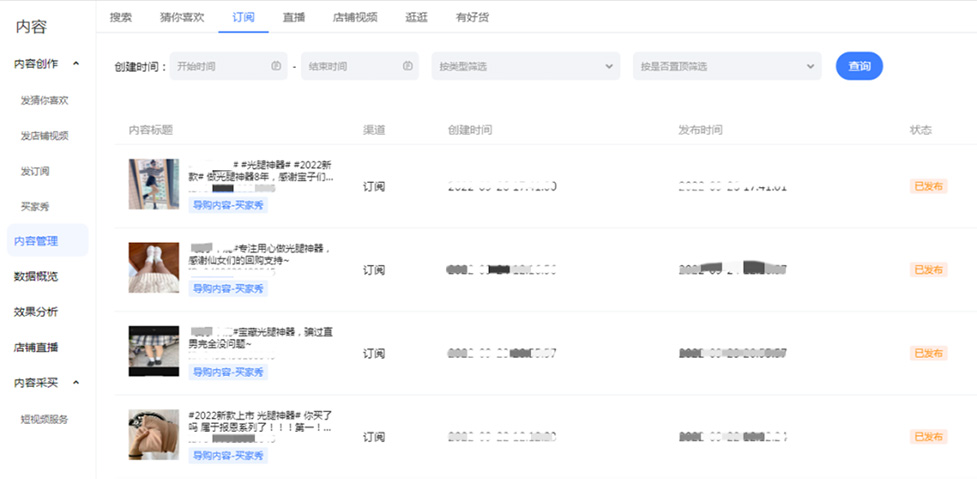Click 已发布 status on 宝藏光腿神器 row
The image size is (977, 479).
pos(928,353)
